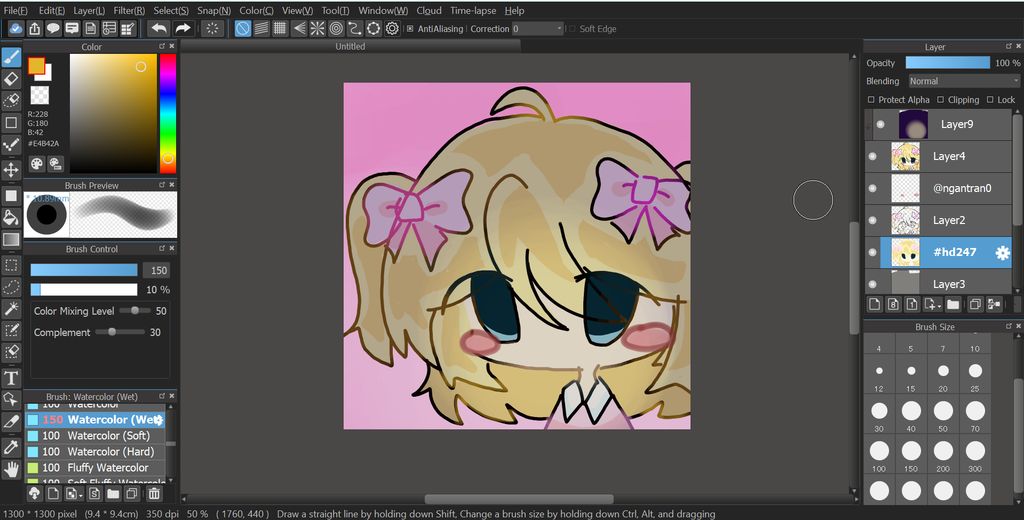1024x520 pixels.
Task: Click the cloud save icon
Action: (x=16, y=29)
